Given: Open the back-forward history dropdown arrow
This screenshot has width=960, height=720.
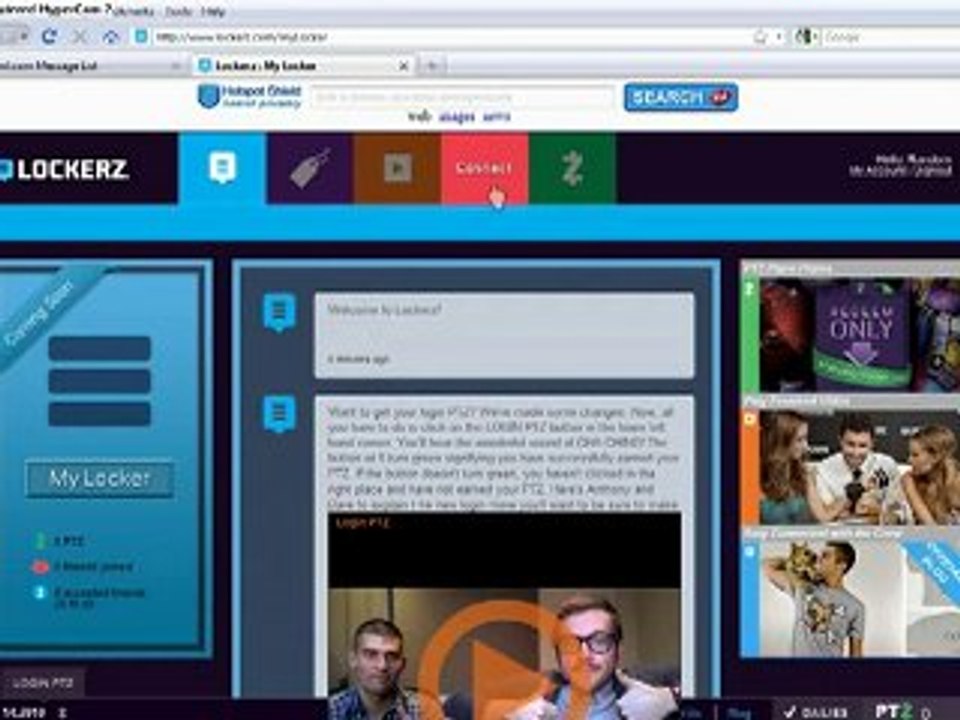Looking at the screenshot, I should [24, 37].
